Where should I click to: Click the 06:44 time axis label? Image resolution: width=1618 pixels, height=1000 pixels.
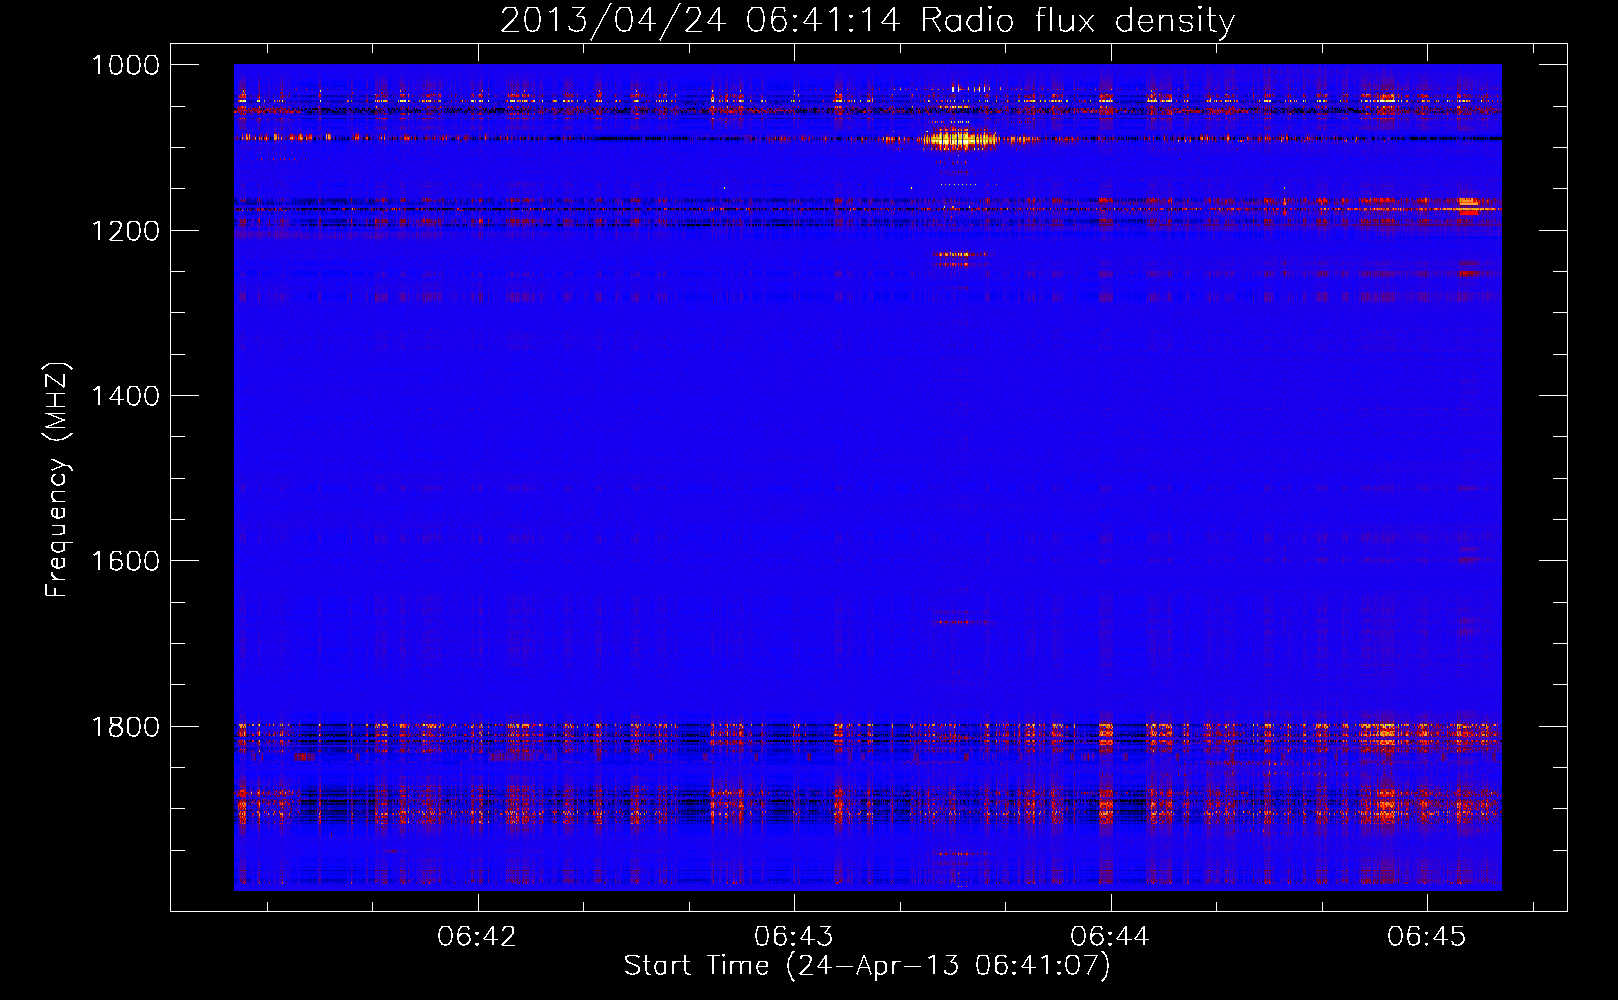tap(1110, 936)
